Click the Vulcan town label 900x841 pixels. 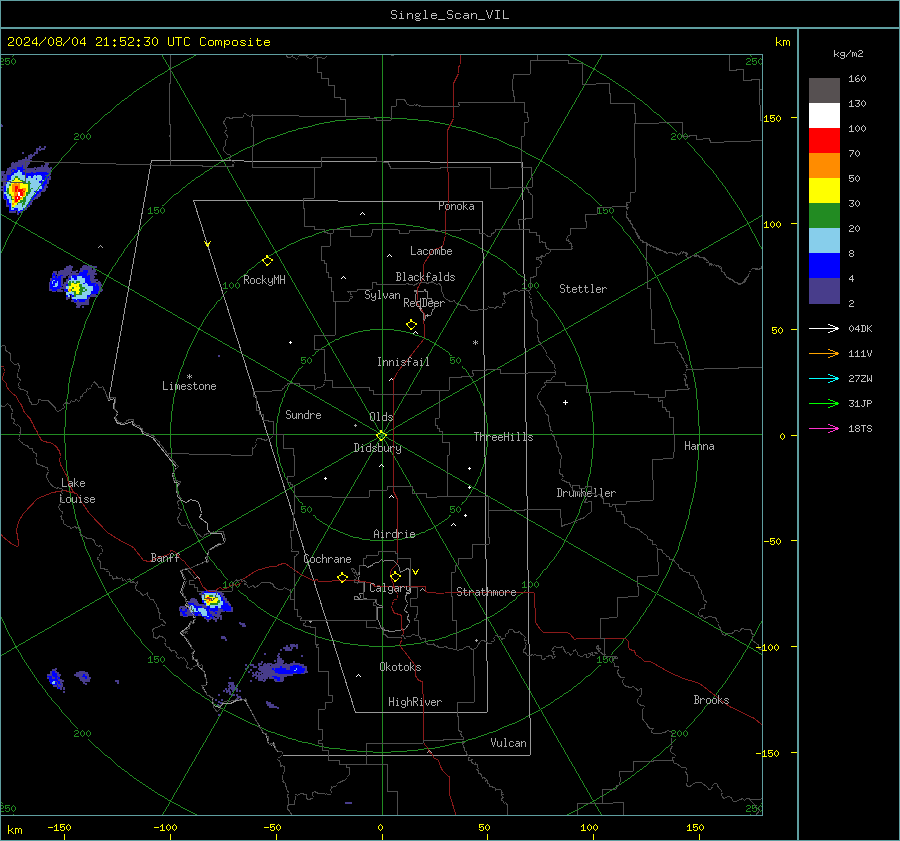tap(508, 743)
